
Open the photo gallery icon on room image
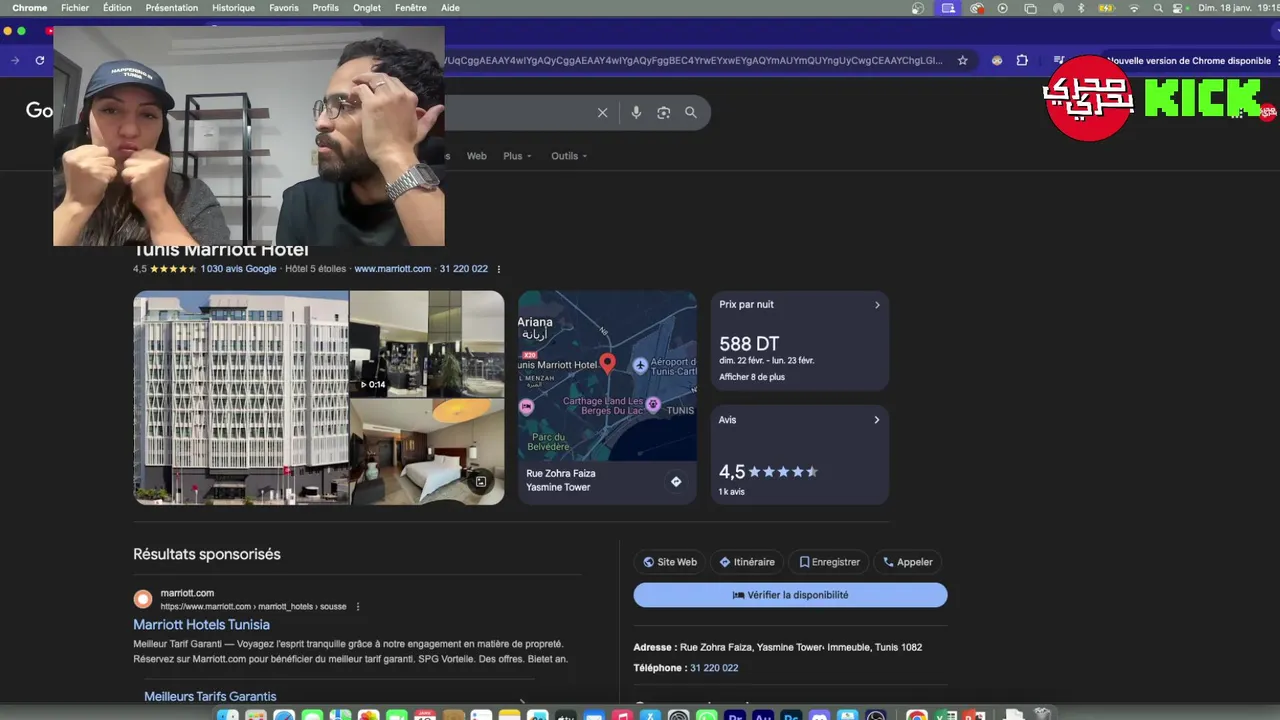[481, 482]
